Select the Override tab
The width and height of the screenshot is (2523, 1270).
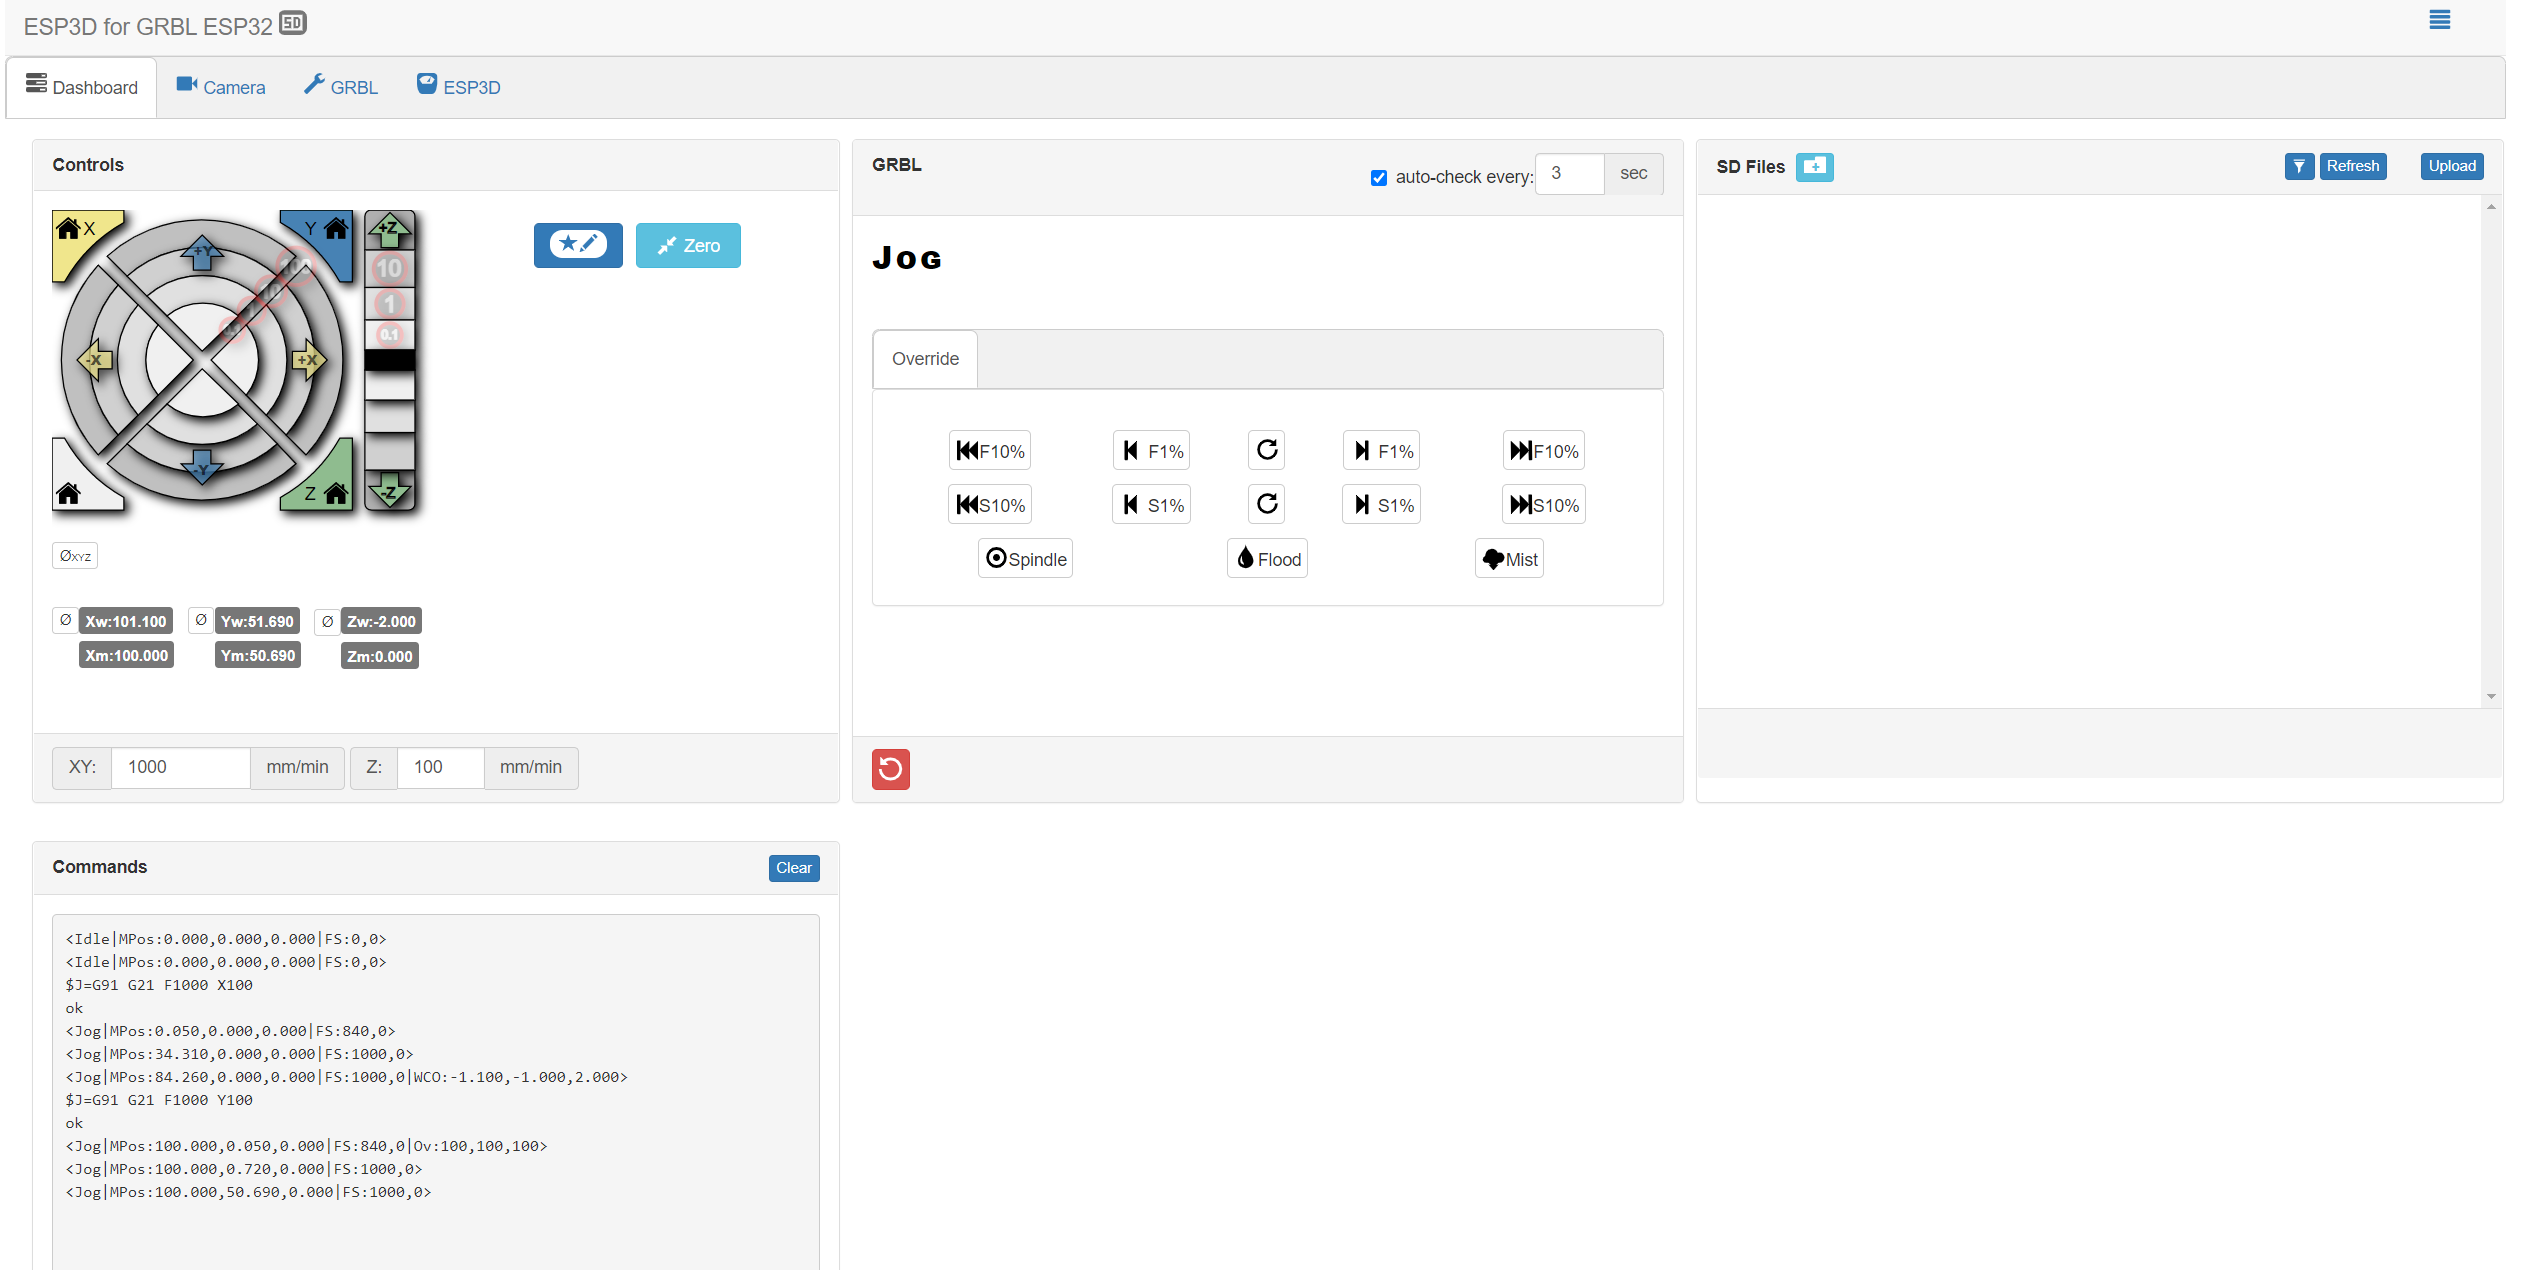point(925,359)
